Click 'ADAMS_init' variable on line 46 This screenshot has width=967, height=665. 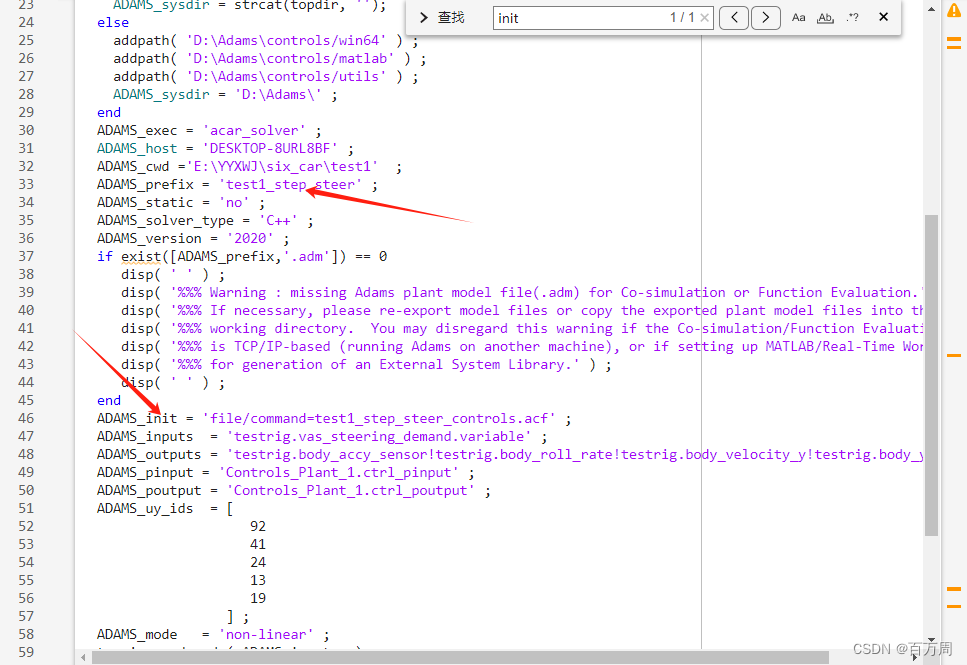click(137, 418)
